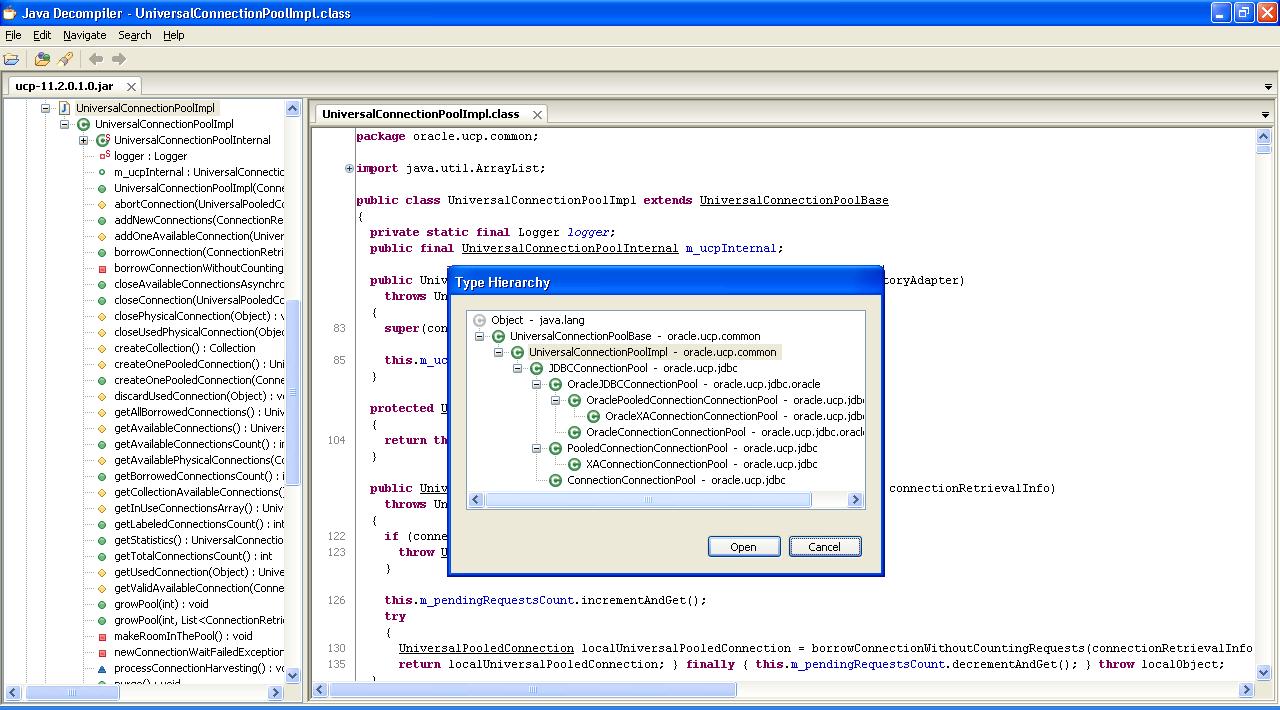Select discardUsedConnection(Object) in tree
1280x710 pixels.
199,396
